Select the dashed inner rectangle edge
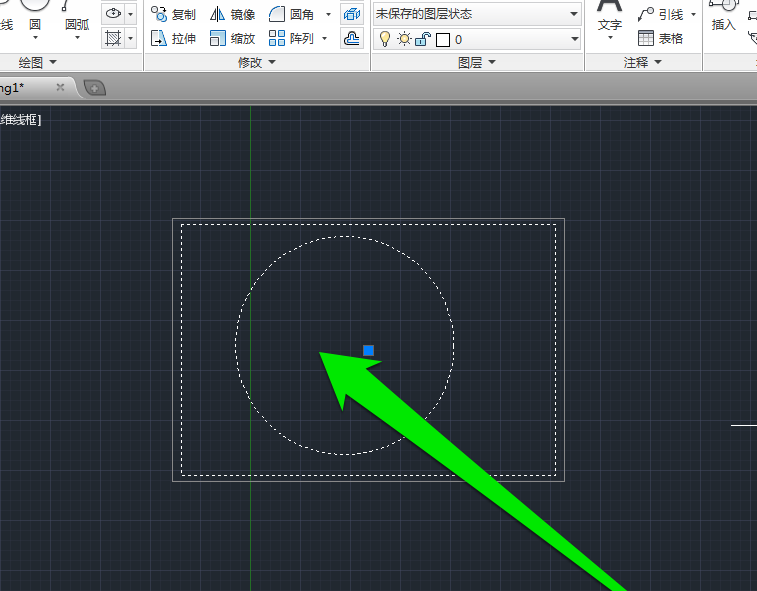Viewport: 757px width, 591px height. click(x=368, y=224)
